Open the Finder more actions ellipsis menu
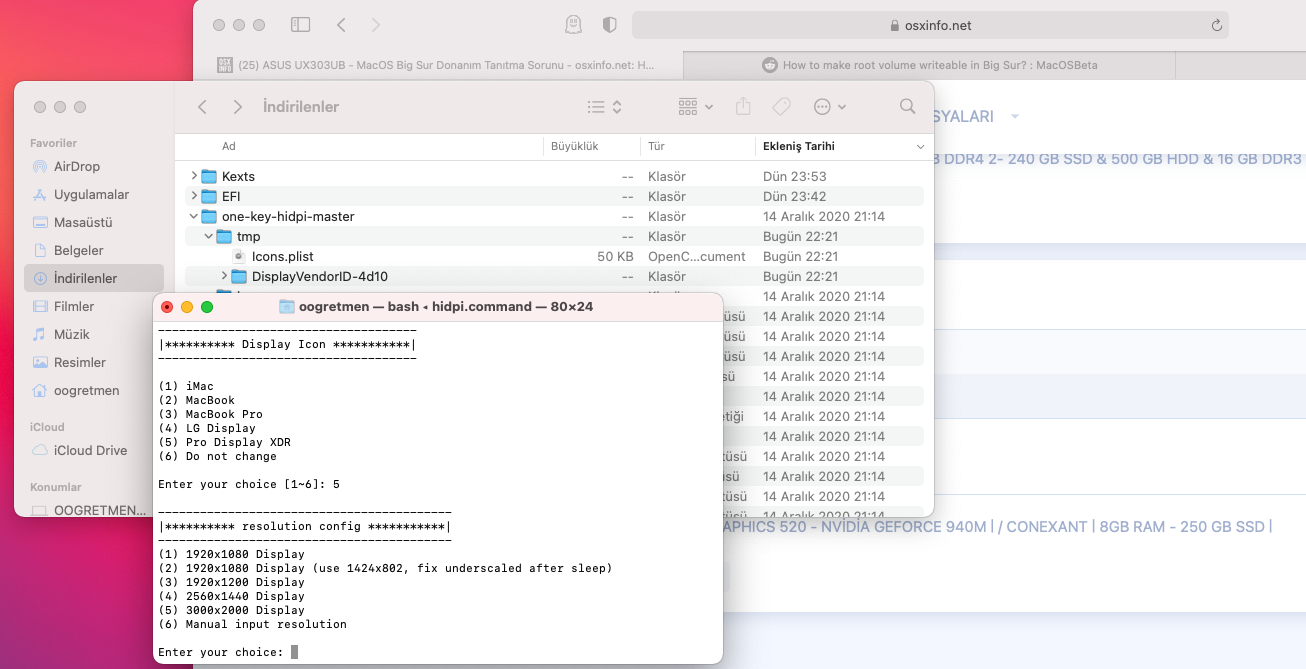1306x669 pixels. tap(829, 106)
